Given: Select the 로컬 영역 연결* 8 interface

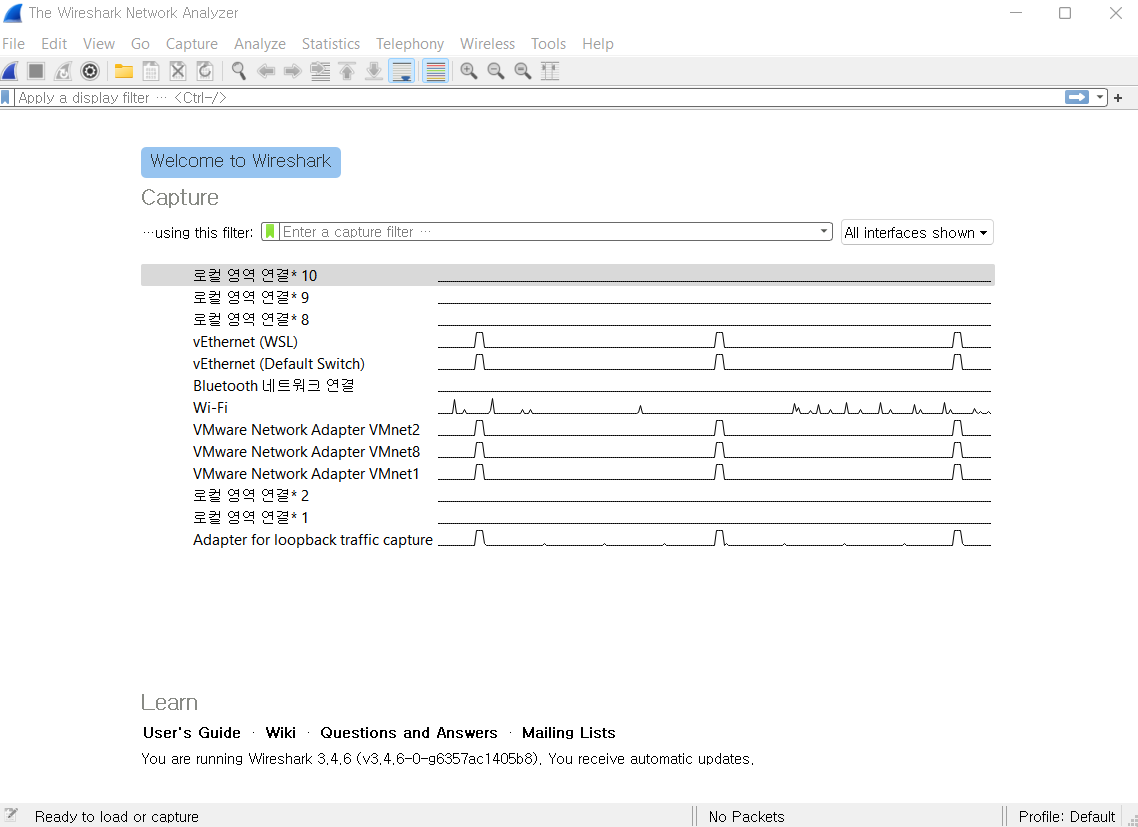Looking at the screenshot, I should (x=568, y=319).
